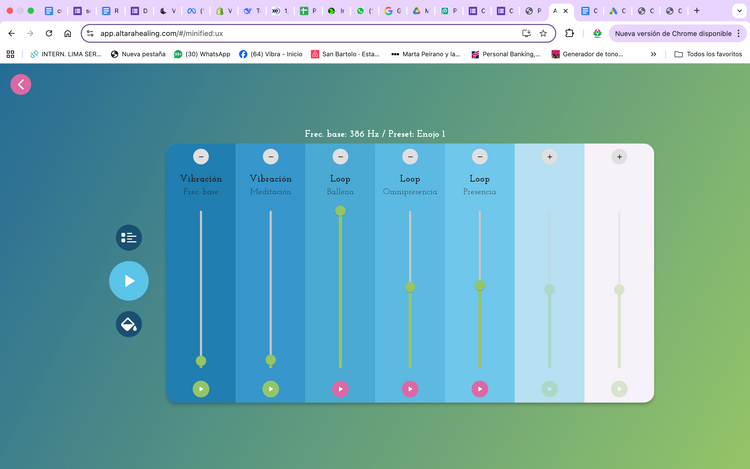
Task: Remove the Loop Omnipresencia channel
Action: click(x=410, y=157)
